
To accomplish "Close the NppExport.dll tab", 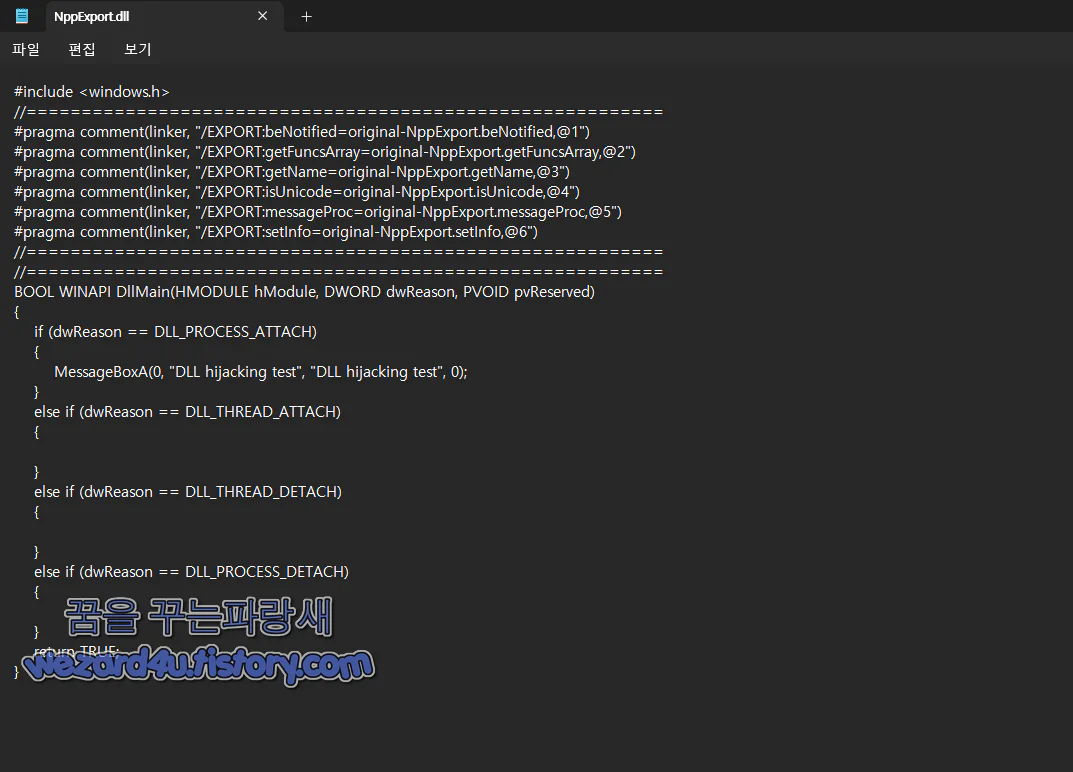I will (x=263, y=16).
